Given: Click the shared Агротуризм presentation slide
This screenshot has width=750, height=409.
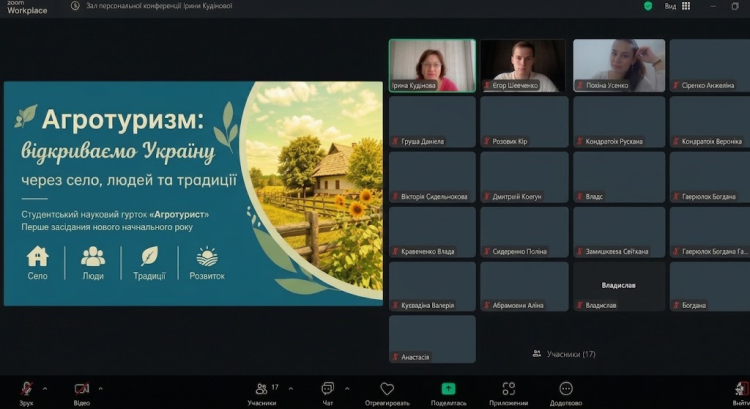Looking at the screenshot, I should tap(193, 193).
